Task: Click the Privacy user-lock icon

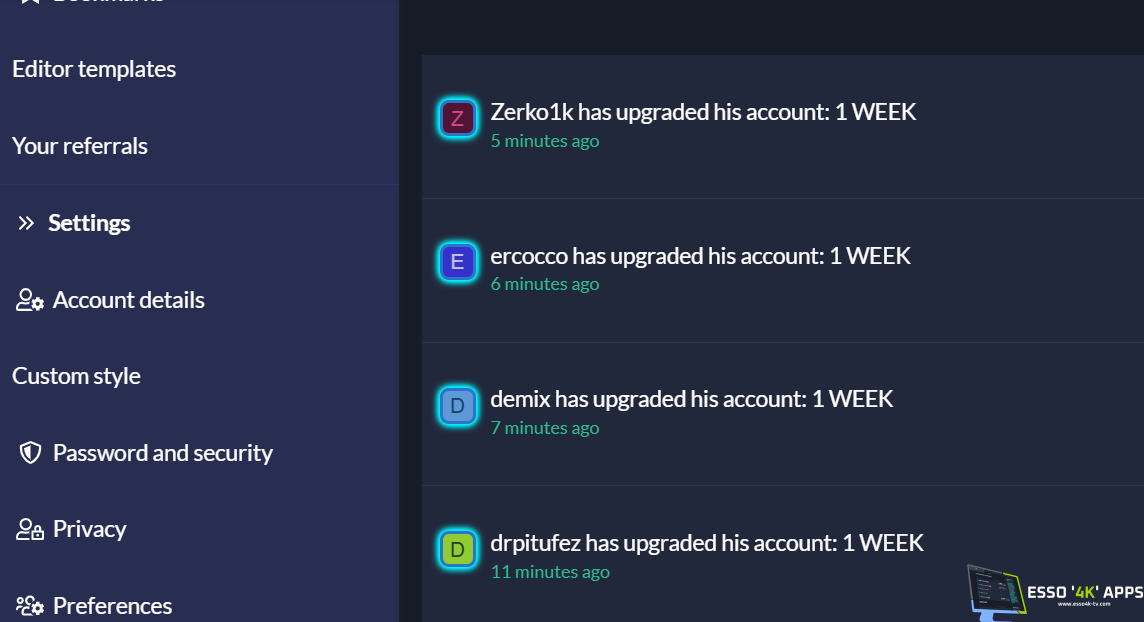Action: [30, 529]
